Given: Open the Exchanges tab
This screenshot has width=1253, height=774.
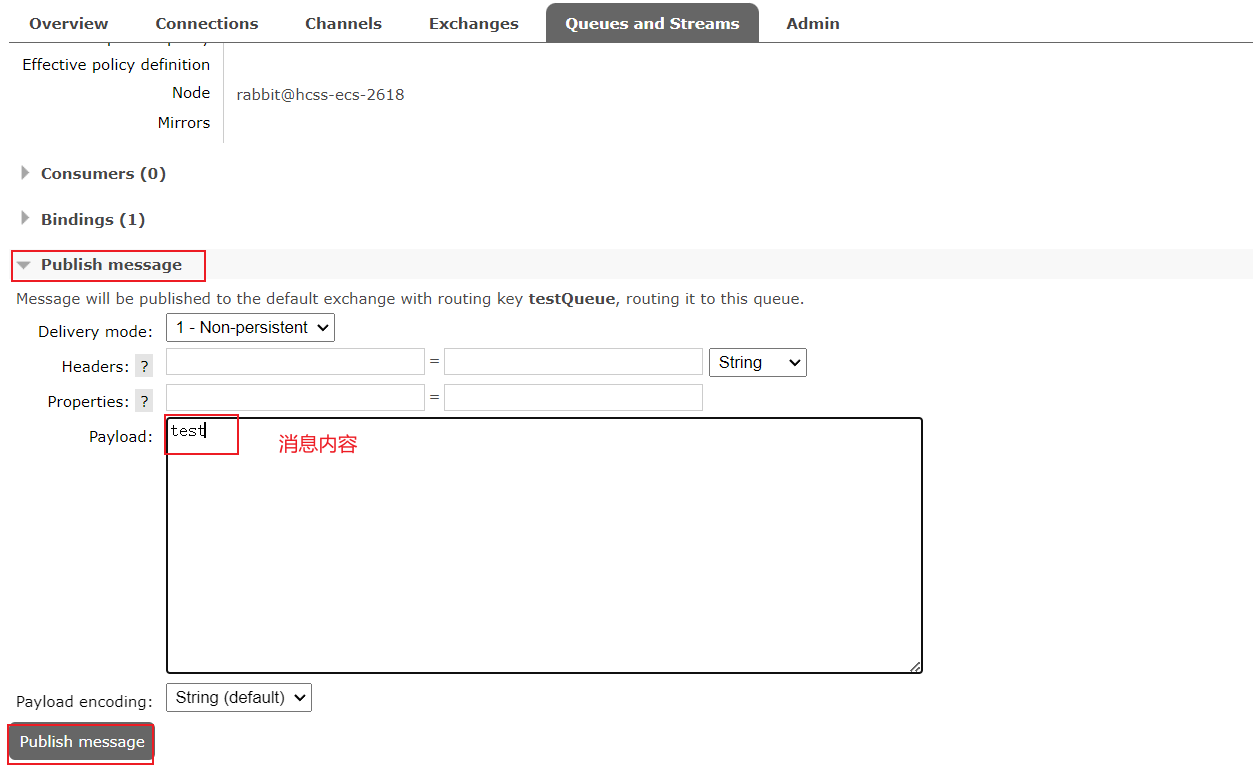Looking at the screenshot, I should 473,22.
